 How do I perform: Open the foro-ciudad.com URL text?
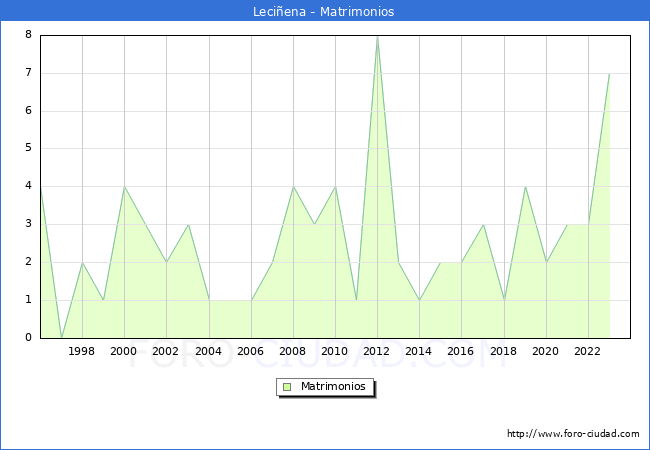click(x=573, y=434)
